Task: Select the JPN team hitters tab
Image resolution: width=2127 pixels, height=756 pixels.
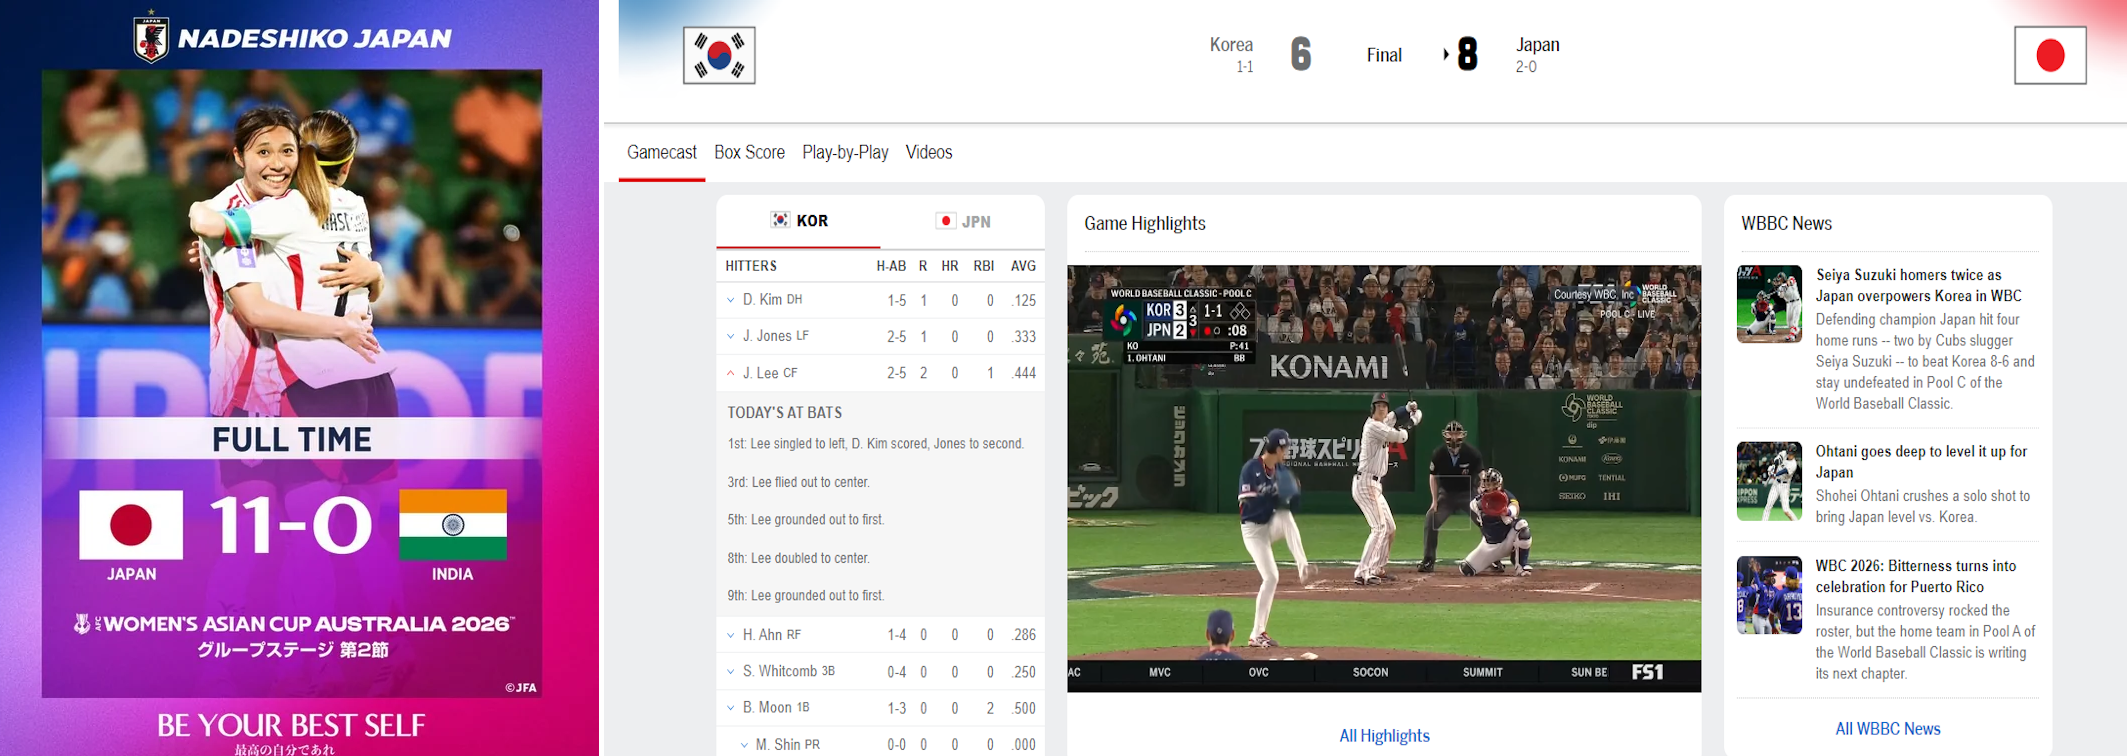Action: (x=963, y=221)
